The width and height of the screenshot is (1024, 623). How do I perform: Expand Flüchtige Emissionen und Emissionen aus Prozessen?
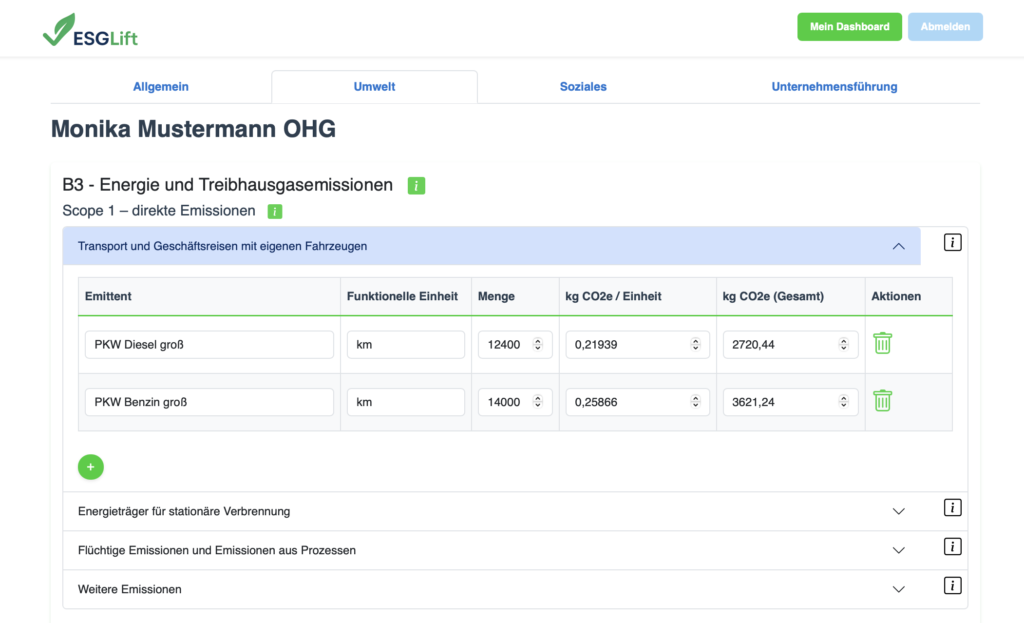pos(898,550)
